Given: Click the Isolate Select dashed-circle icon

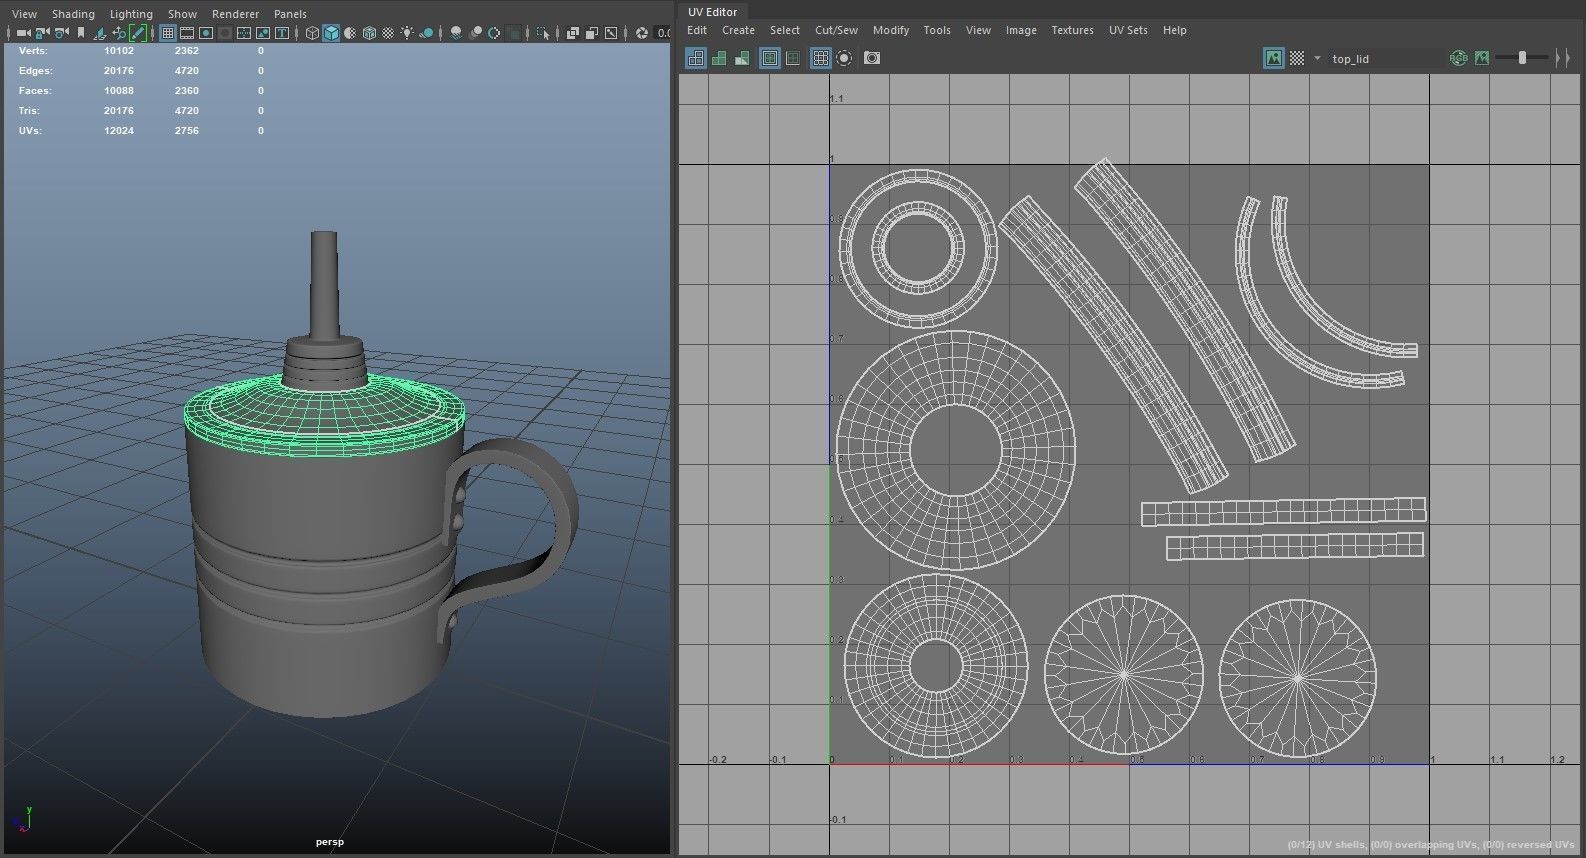Looking at the screenshot, I should (844, 58).
